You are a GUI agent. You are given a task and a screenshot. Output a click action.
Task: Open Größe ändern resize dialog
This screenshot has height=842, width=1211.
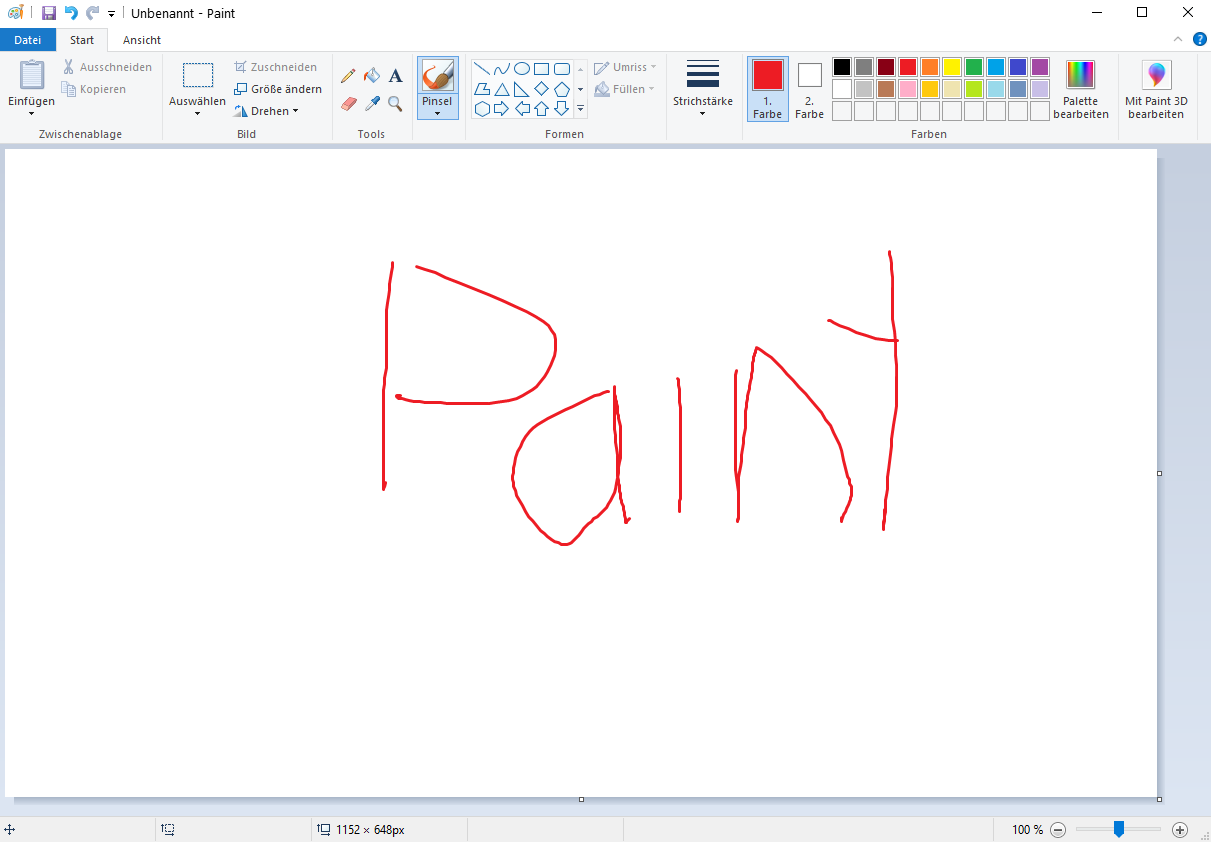[278, 89]
